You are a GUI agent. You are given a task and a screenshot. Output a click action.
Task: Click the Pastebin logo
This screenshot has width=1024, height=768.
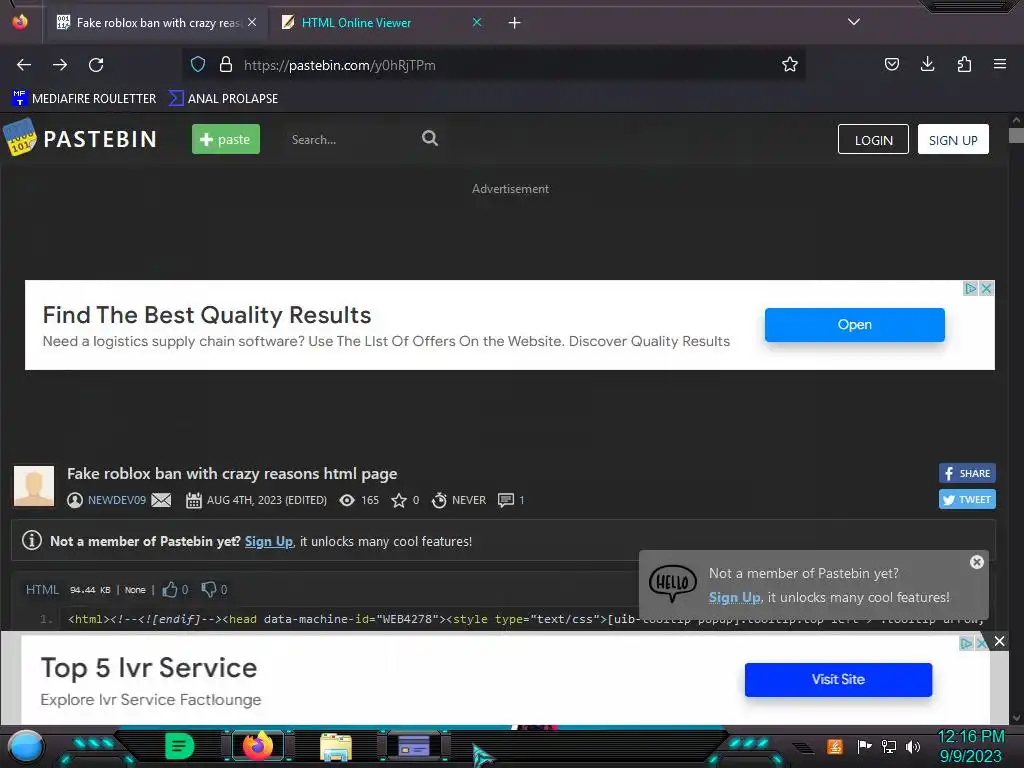(x=80, y=138)
